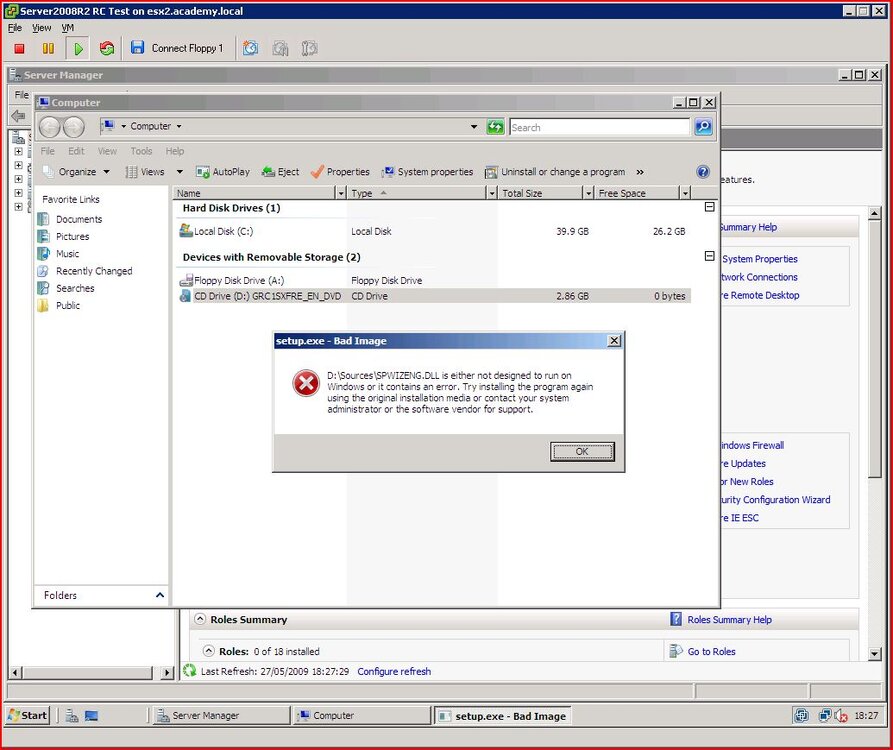893x750 pixels.
Task: Collapse Devices with Removable Storage group
Action: click(710, 256)
